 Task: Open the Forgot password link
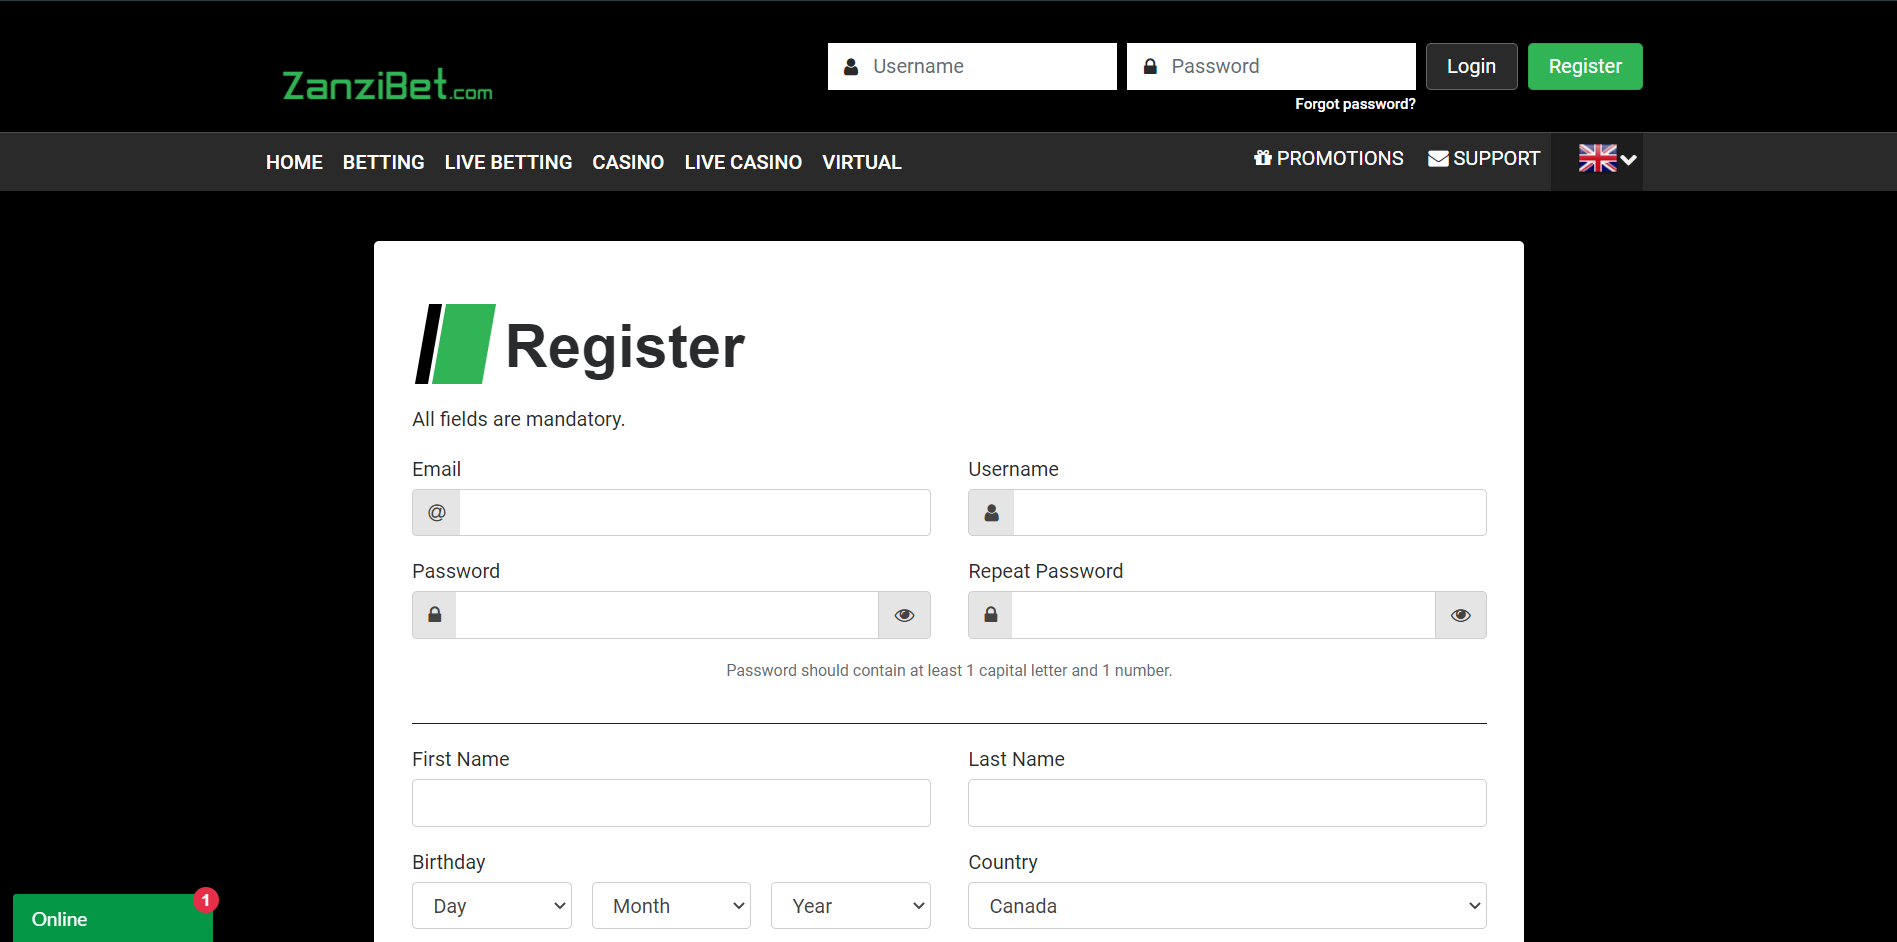tap(1355, 103)
